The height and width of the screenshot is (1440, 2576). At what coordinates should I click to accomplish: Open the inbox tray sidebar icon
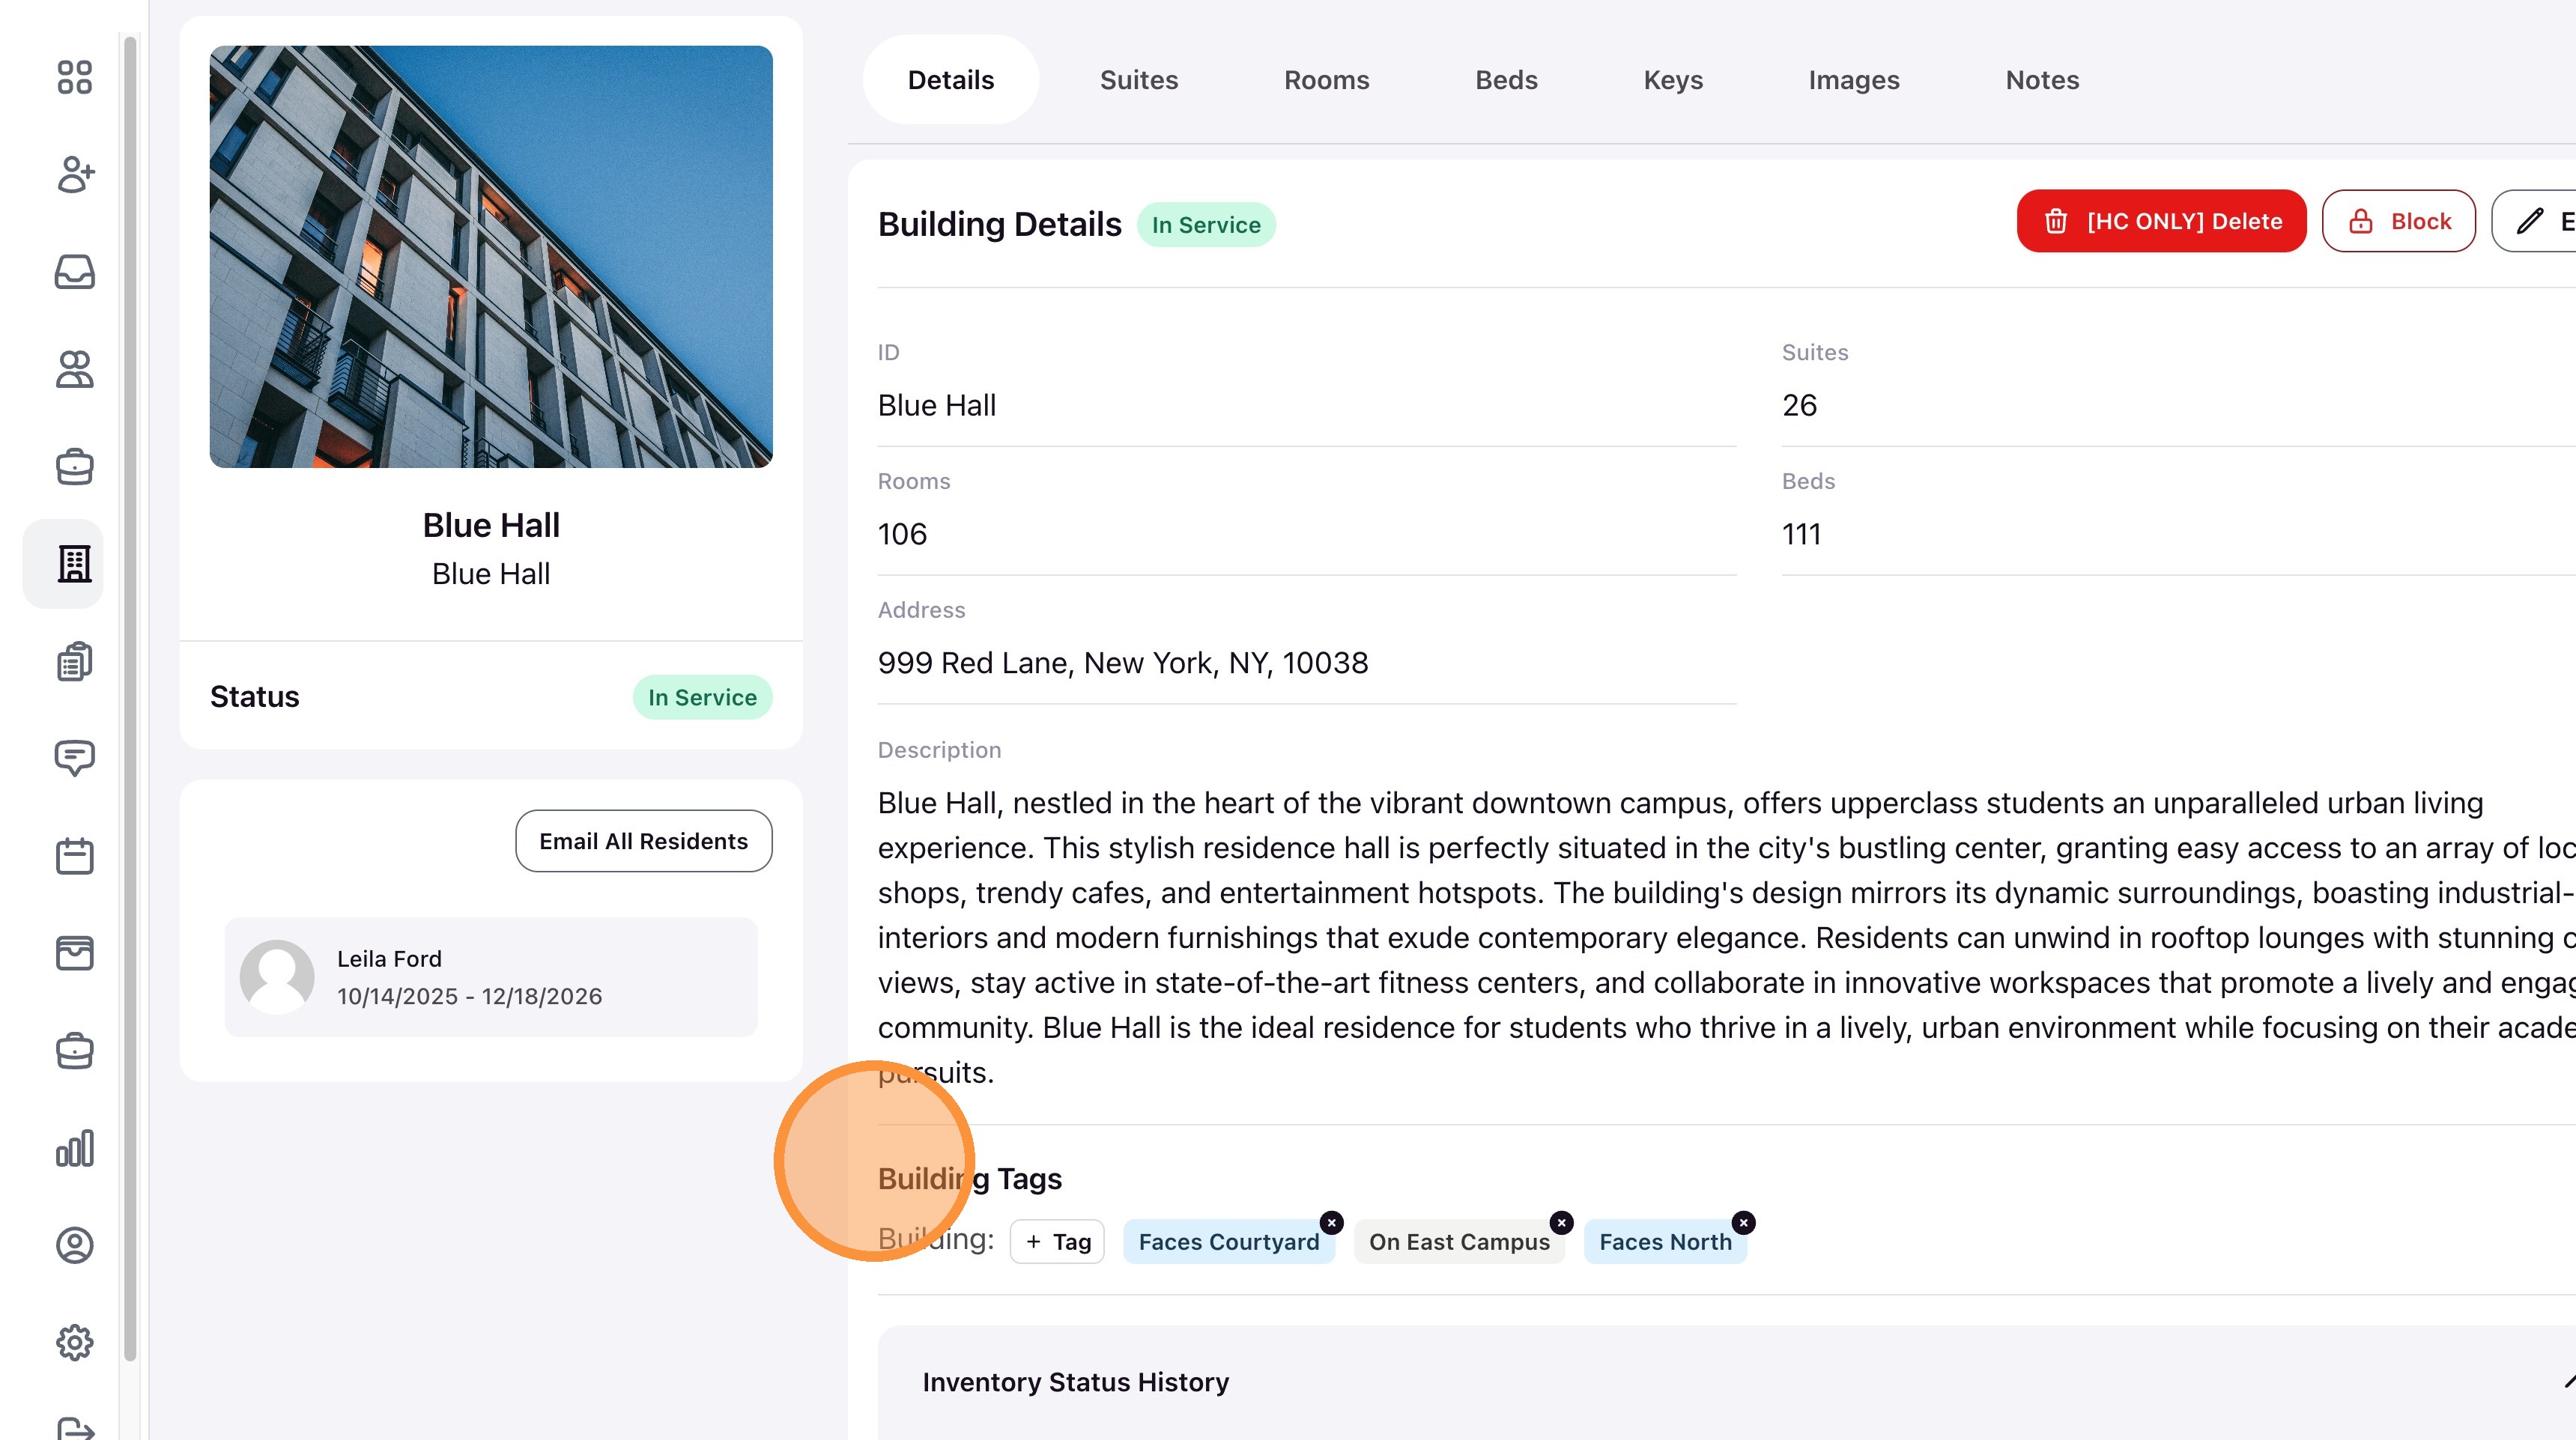(x=74, y=271)
